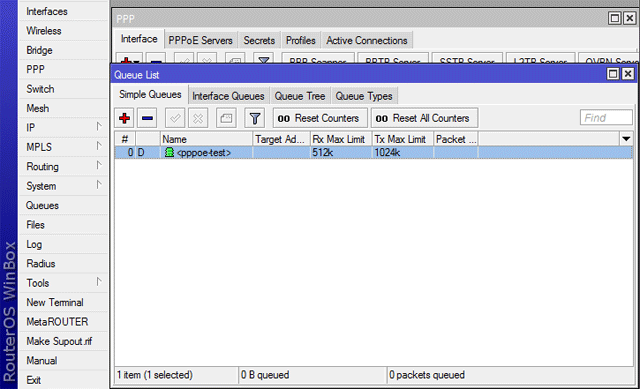Switch to the Queue Tree tab
Screen dimensions: 640x389
[300, 96]
